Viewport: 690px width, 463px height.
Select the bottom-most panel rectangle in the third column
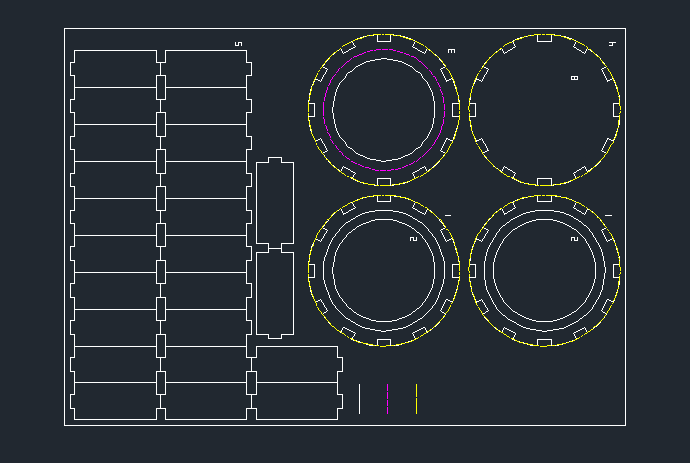298,400
